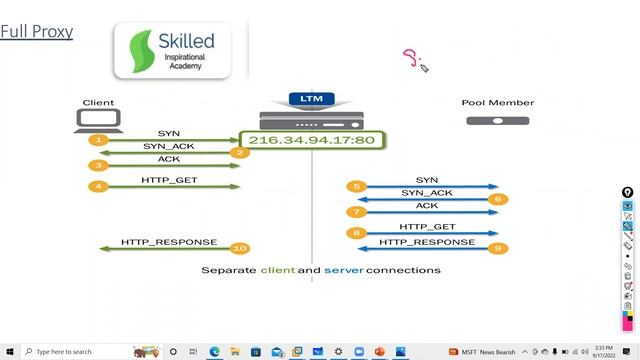
Task: Pick the pink color swatch
Action: [627, 325]
